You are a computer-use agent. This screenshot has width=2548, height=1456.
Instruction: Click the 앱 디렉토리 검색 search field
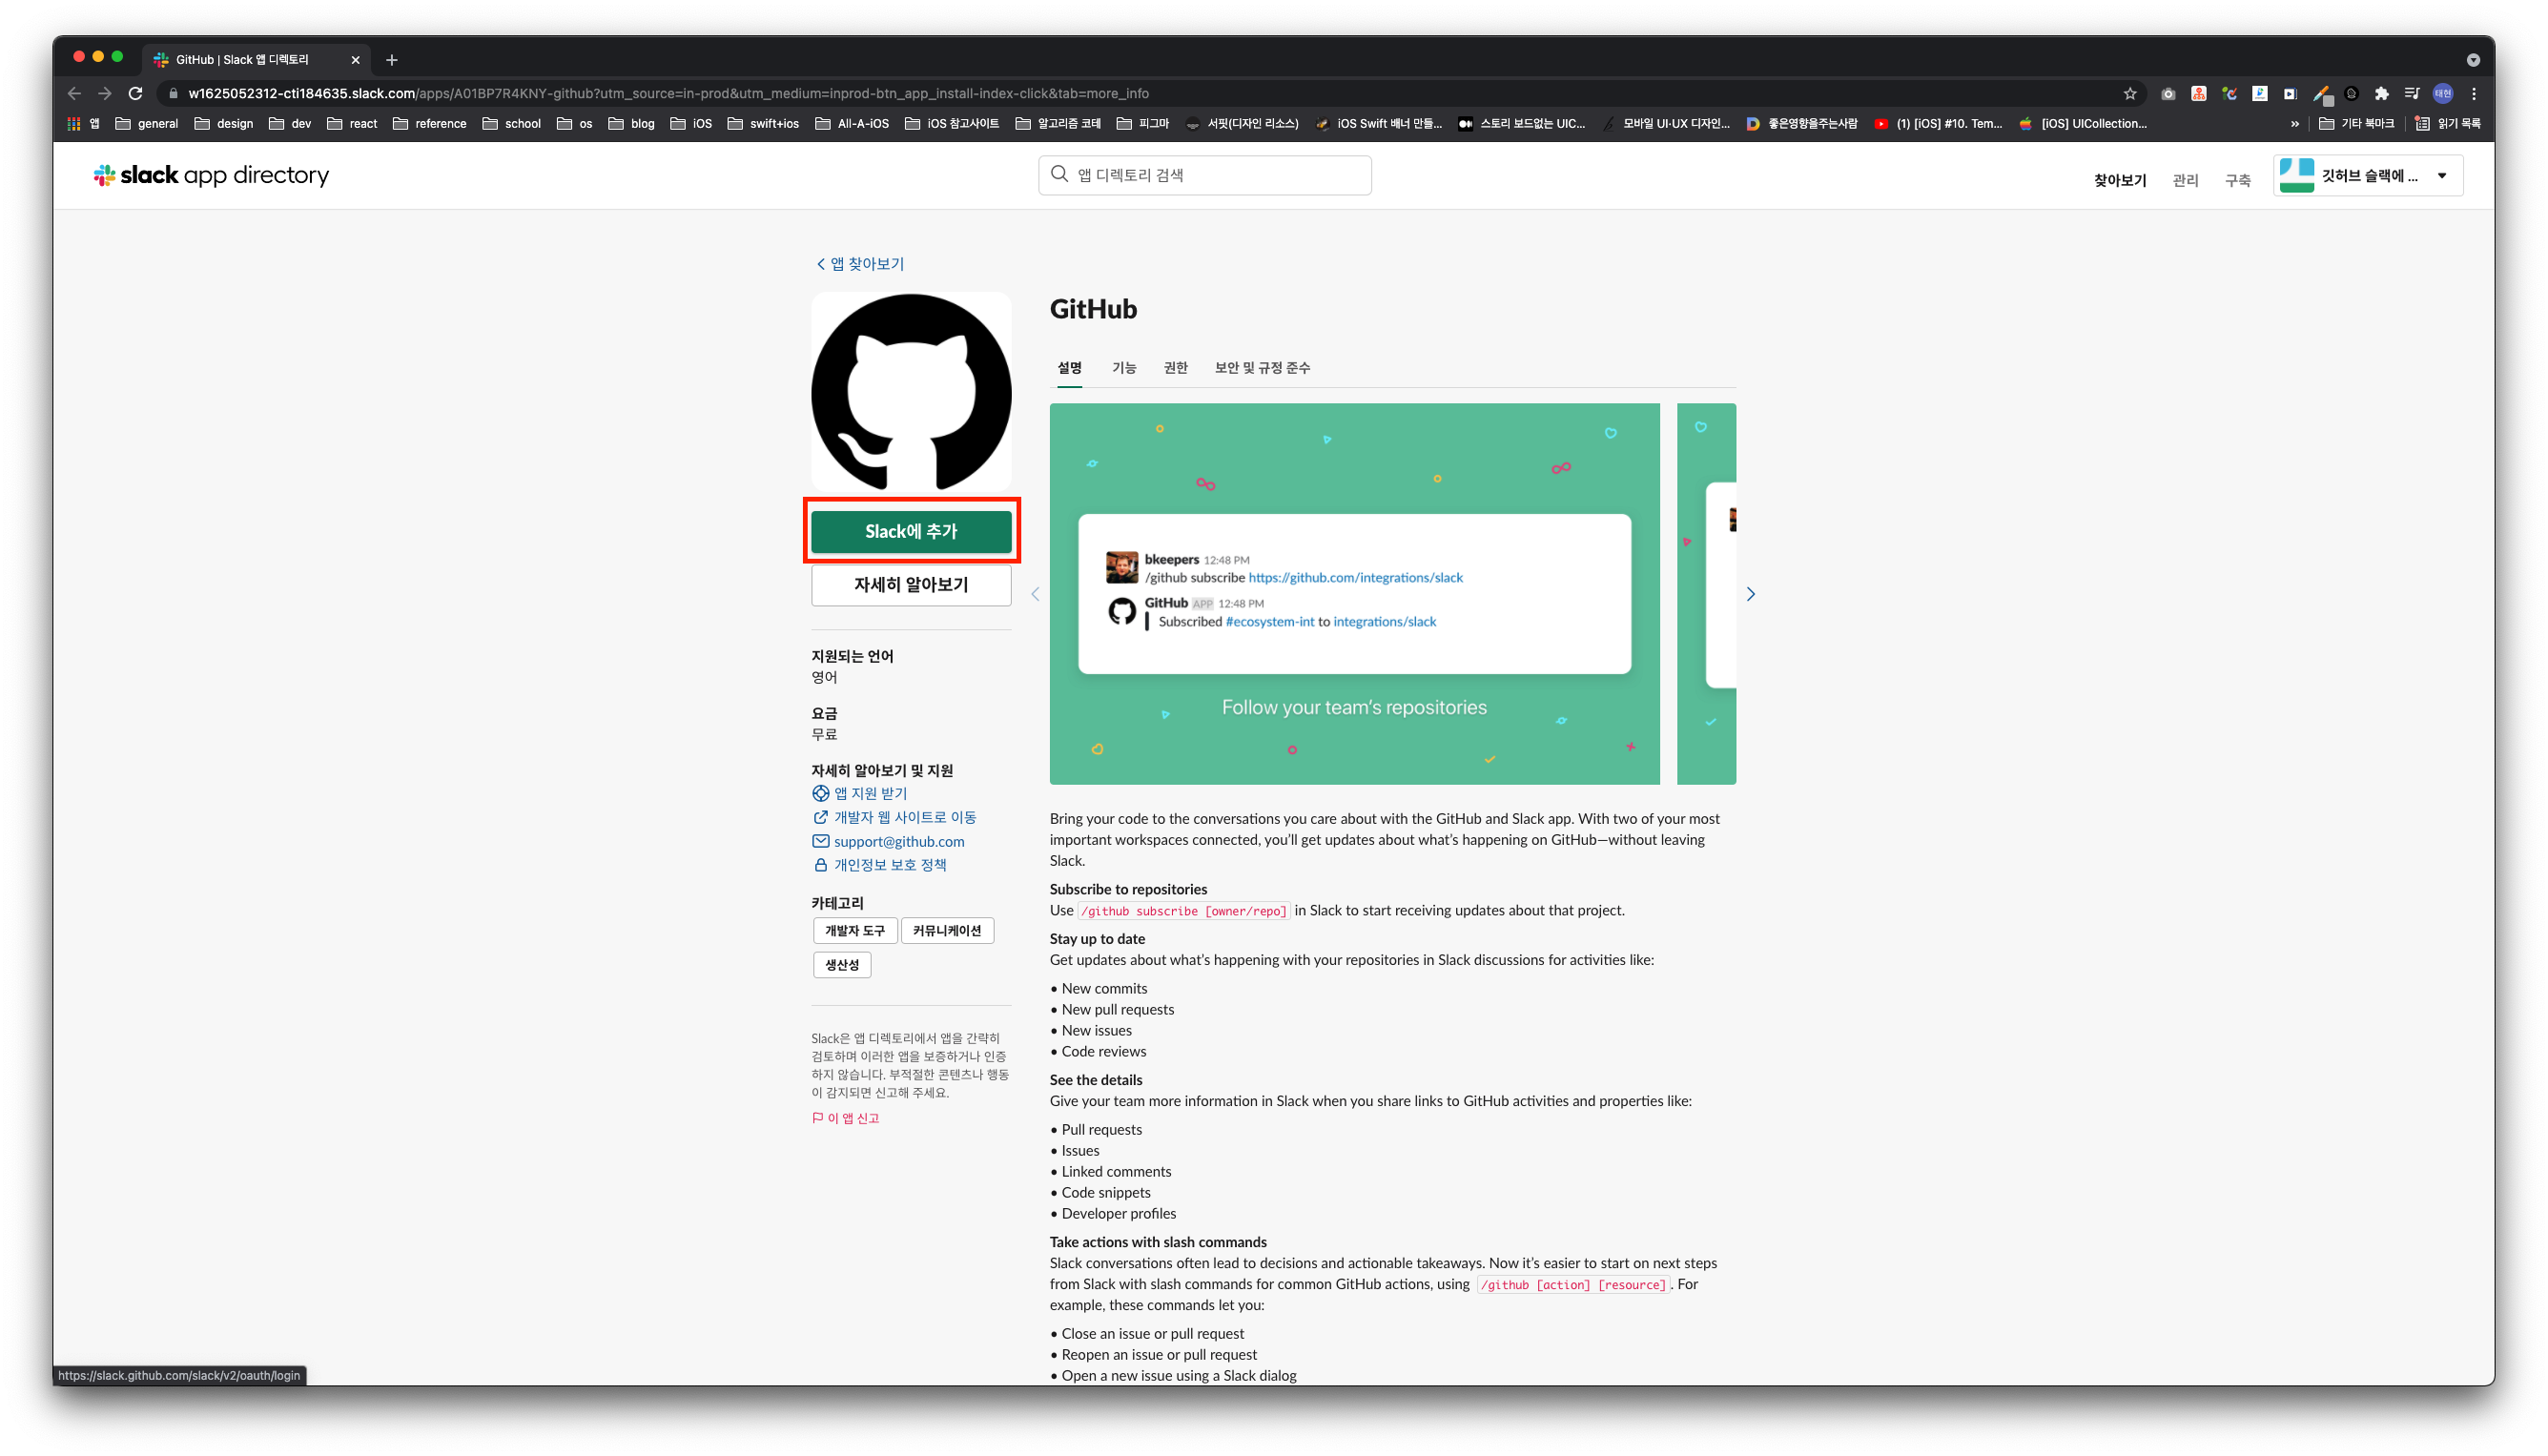point(1205,175)
